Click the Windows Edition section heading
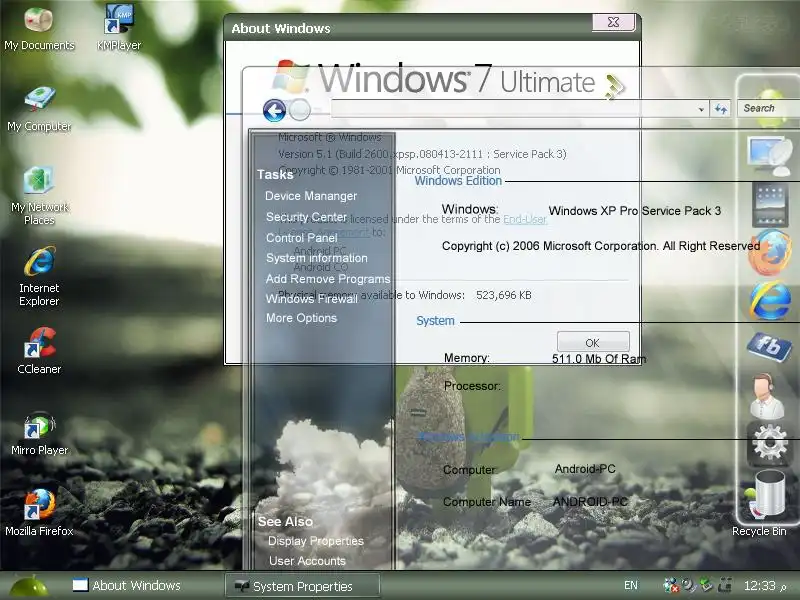 (458, 181)
